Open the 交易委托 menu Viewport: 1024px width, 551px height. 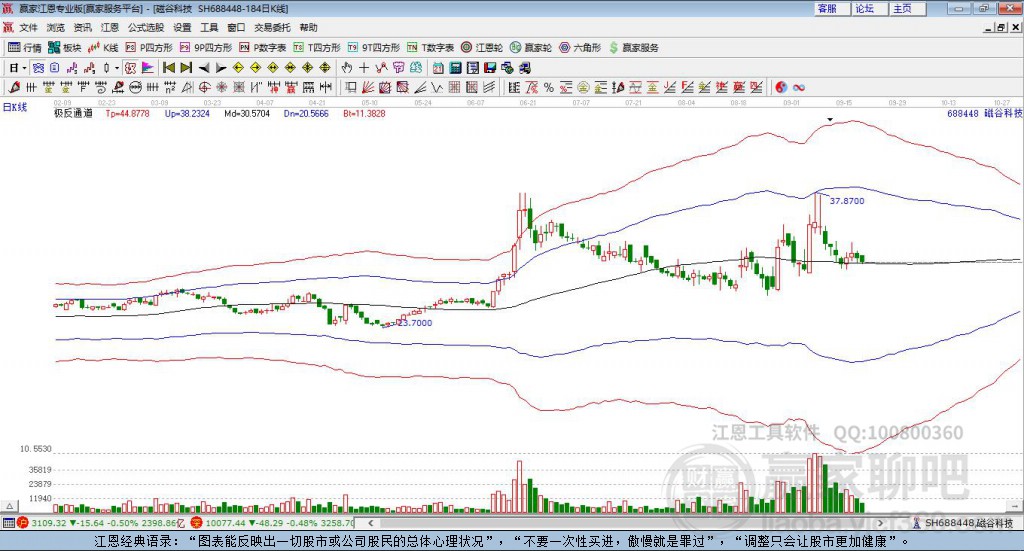pos(272,27)
